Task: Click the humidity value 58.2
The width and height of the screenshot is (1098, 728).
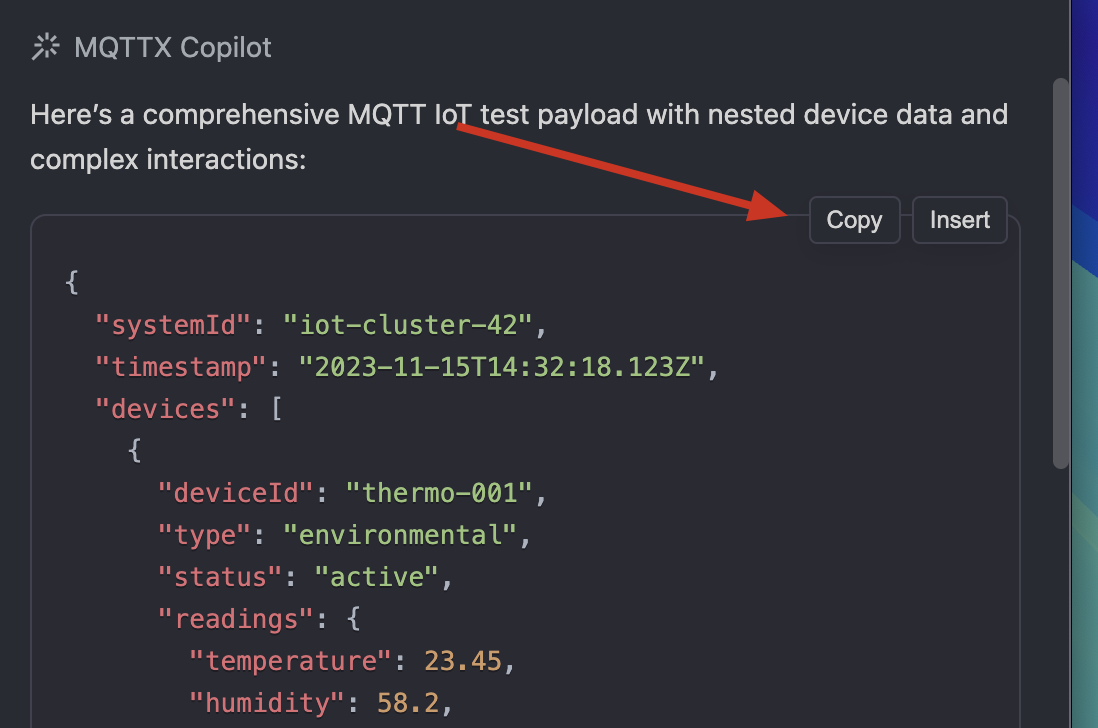Action: [x=407, y=704]
